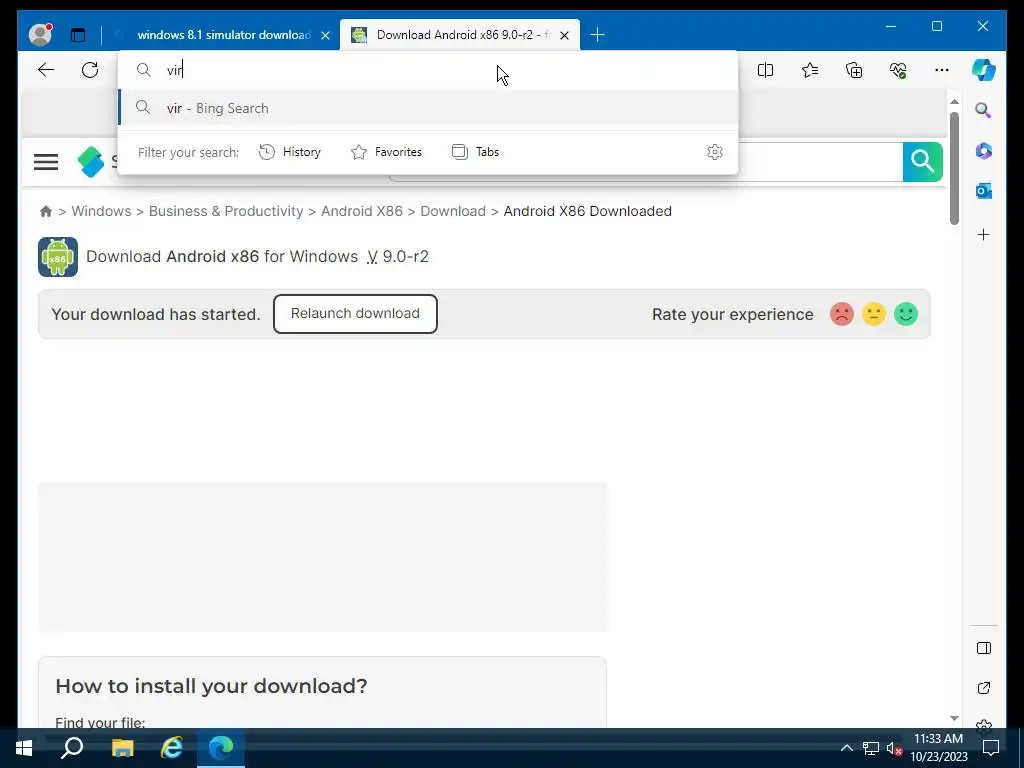Open Microsoft 365 sidebar icon
Image resolution: width=1024 pixels, height=768 pixels.
coord(984,151)
